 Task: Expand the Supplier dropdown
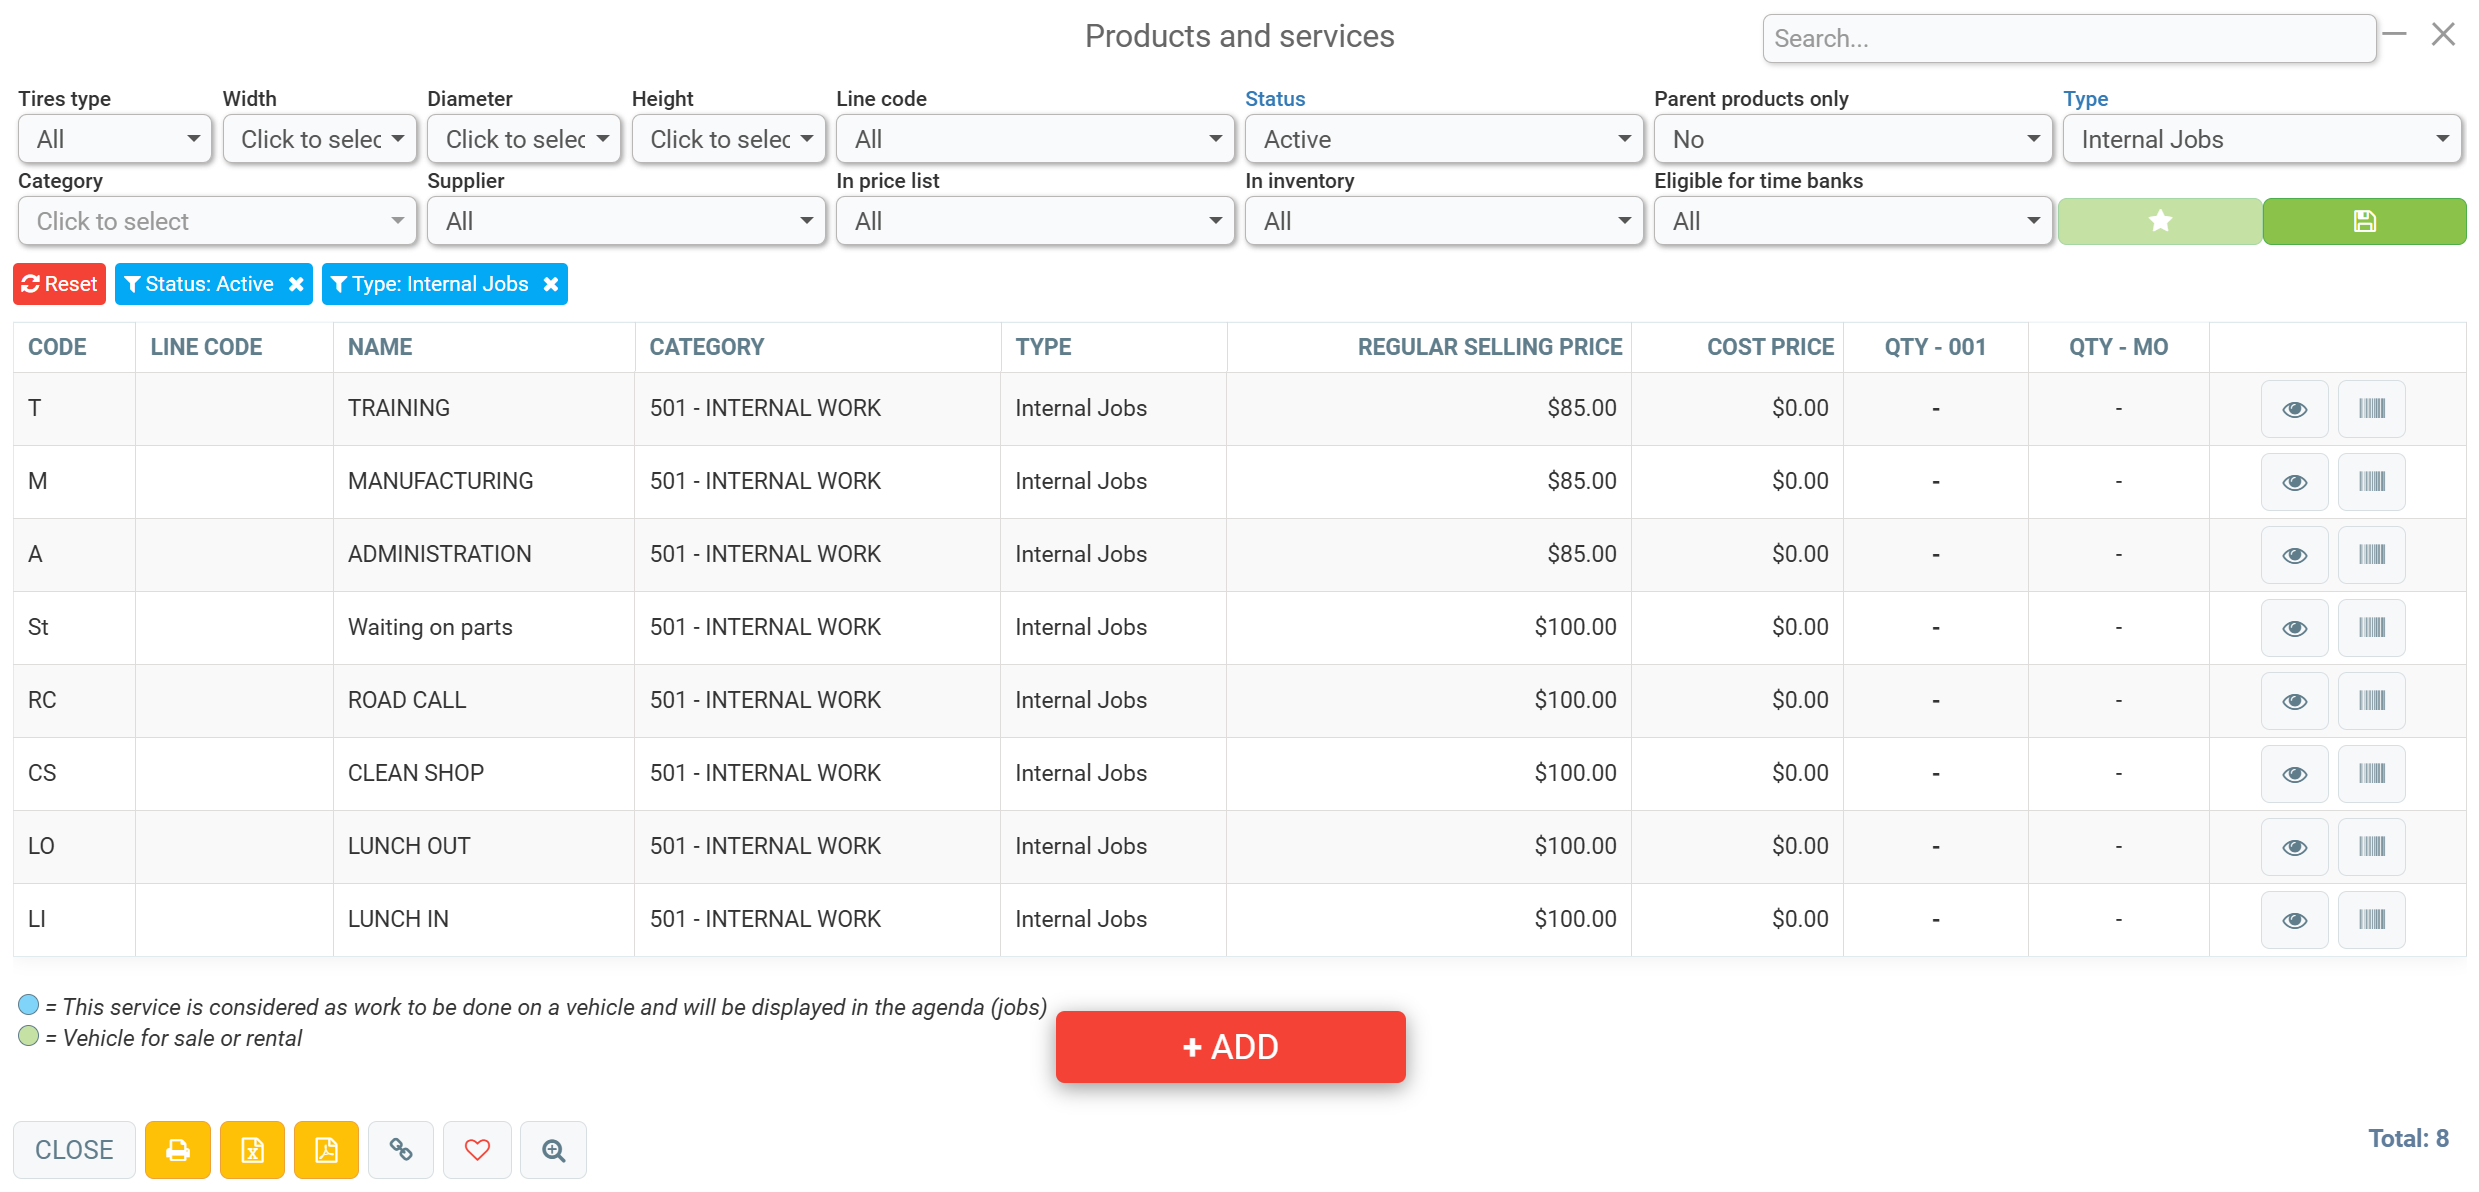[x=626, y=221]
